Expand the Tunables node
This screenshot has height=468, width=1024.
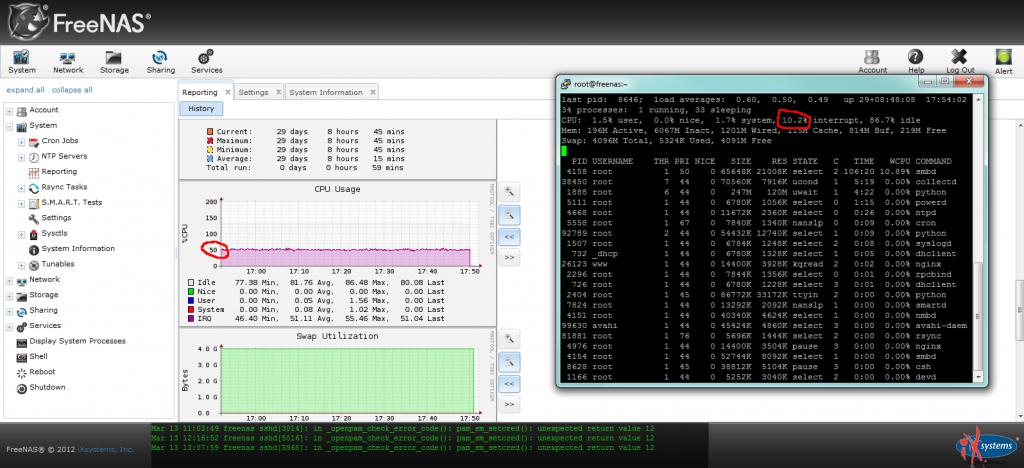tap(22, 265)
